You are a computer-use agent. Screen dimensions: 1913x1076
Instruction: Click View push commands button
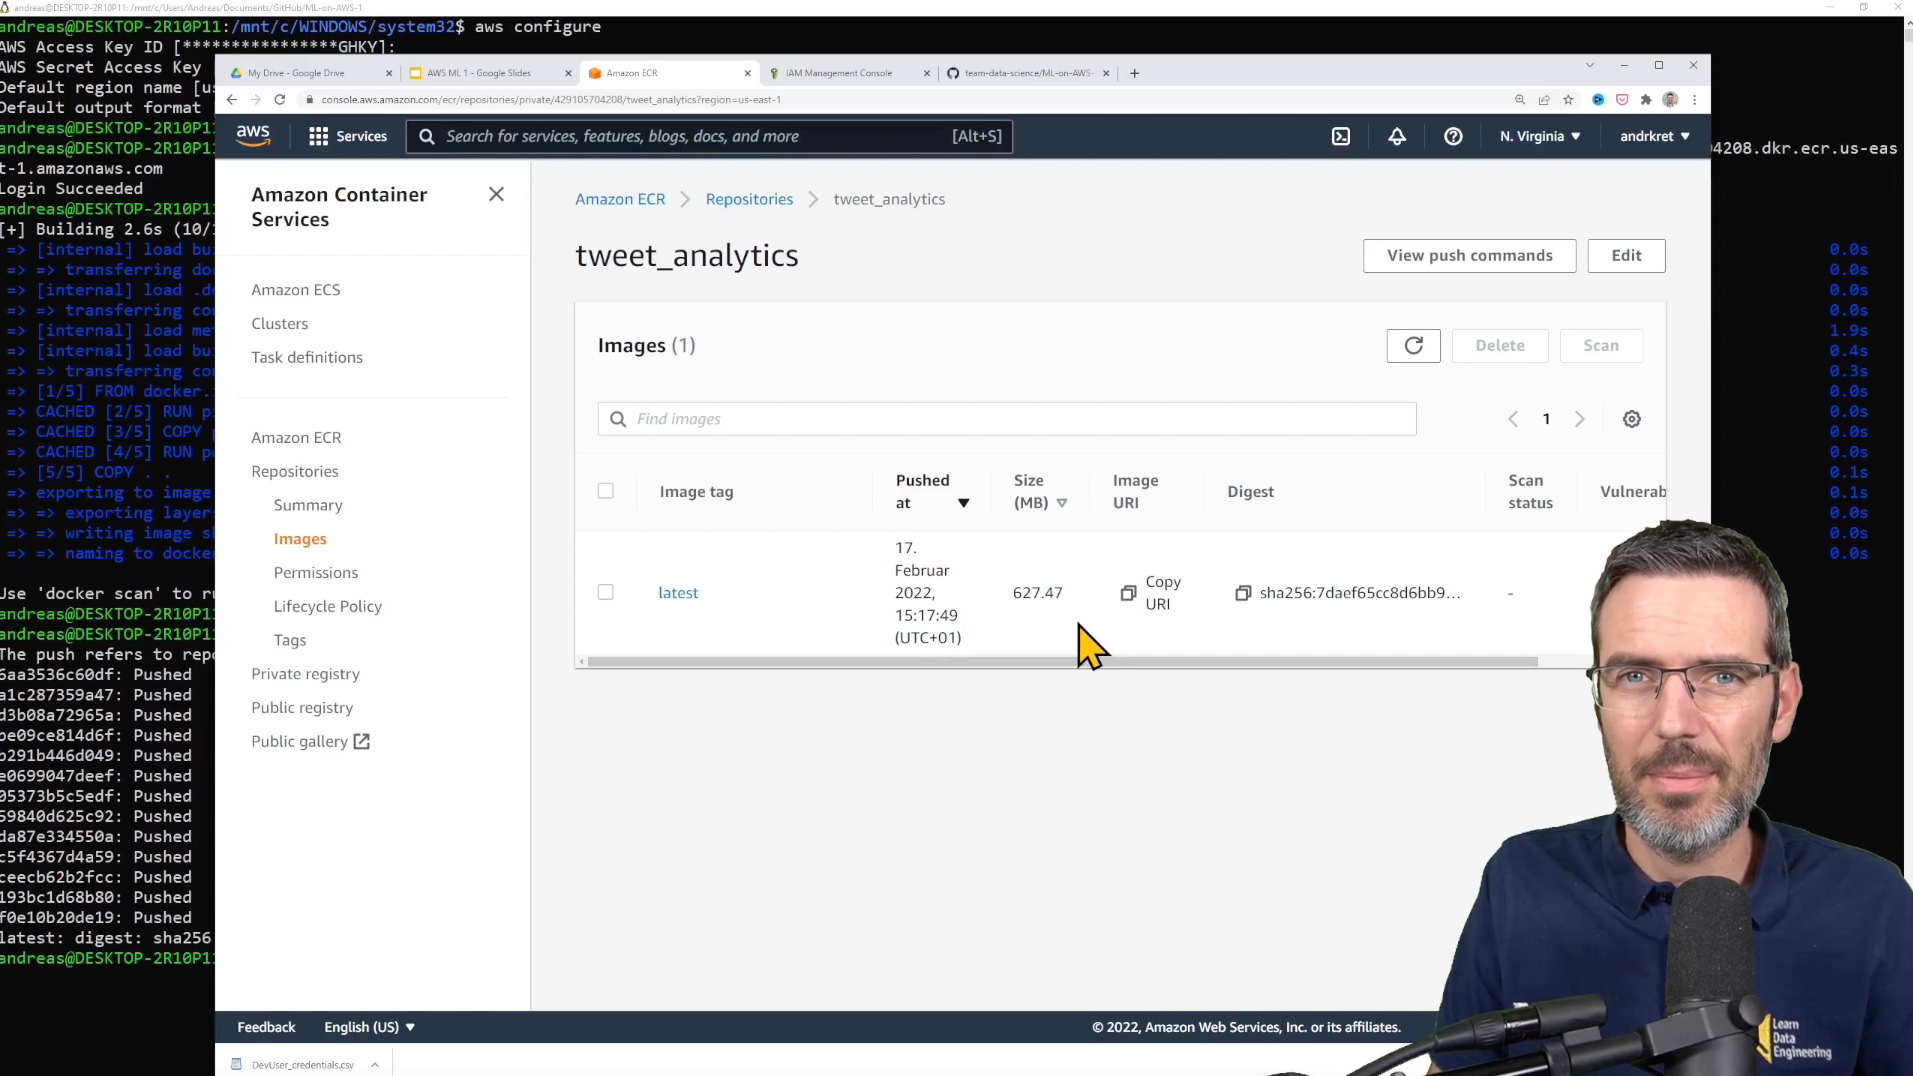[1469, 255]
